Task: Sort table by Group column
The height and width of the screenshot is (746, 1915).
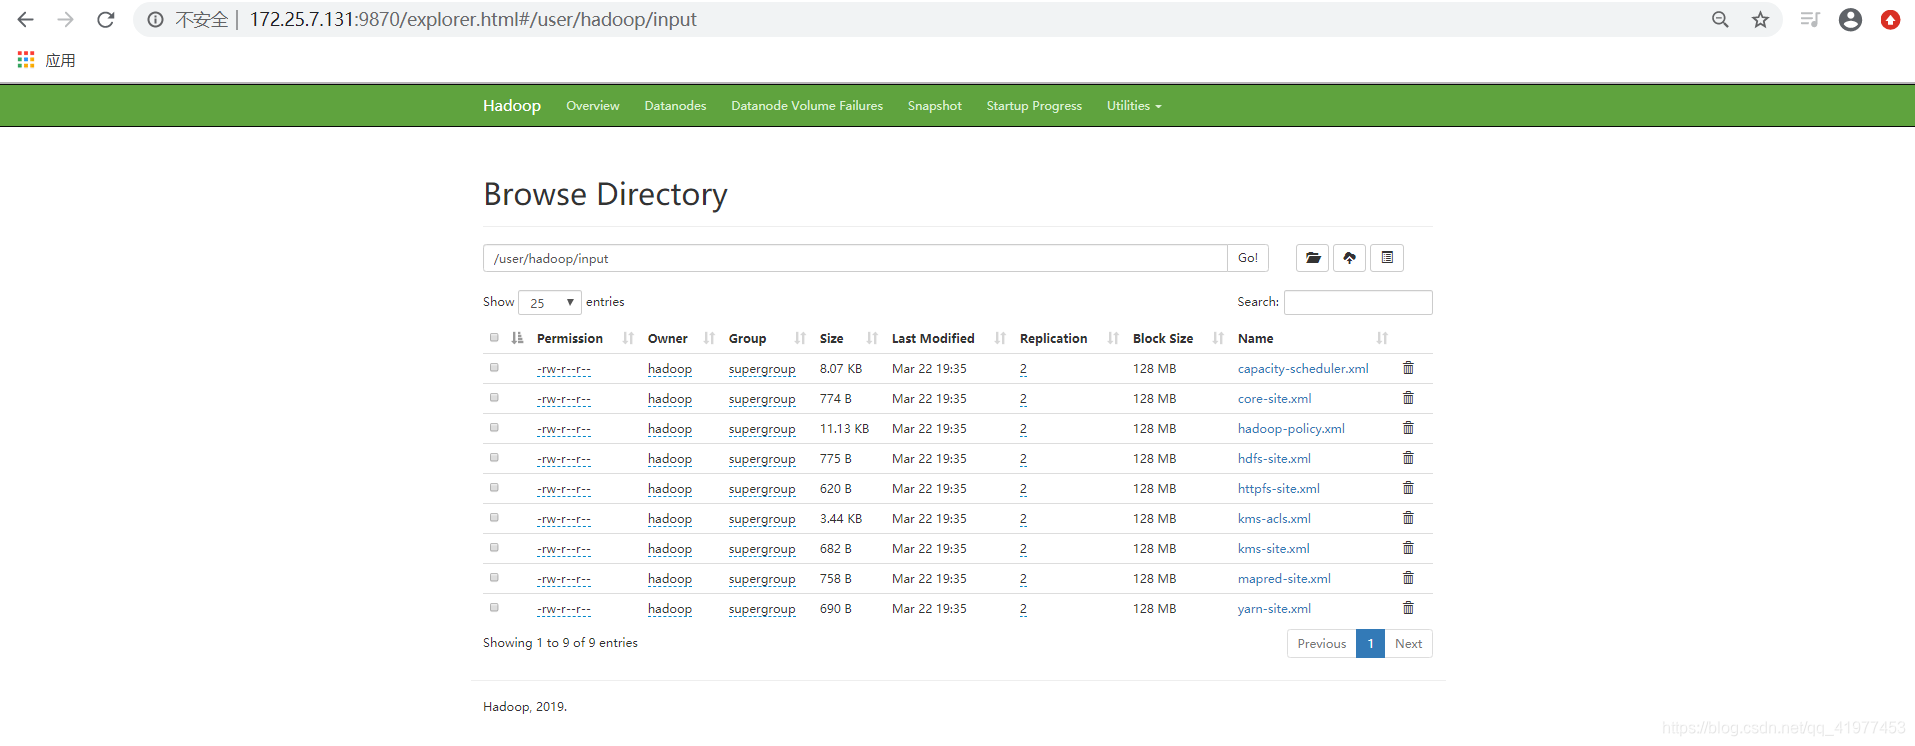Action: tap(767, 339)
